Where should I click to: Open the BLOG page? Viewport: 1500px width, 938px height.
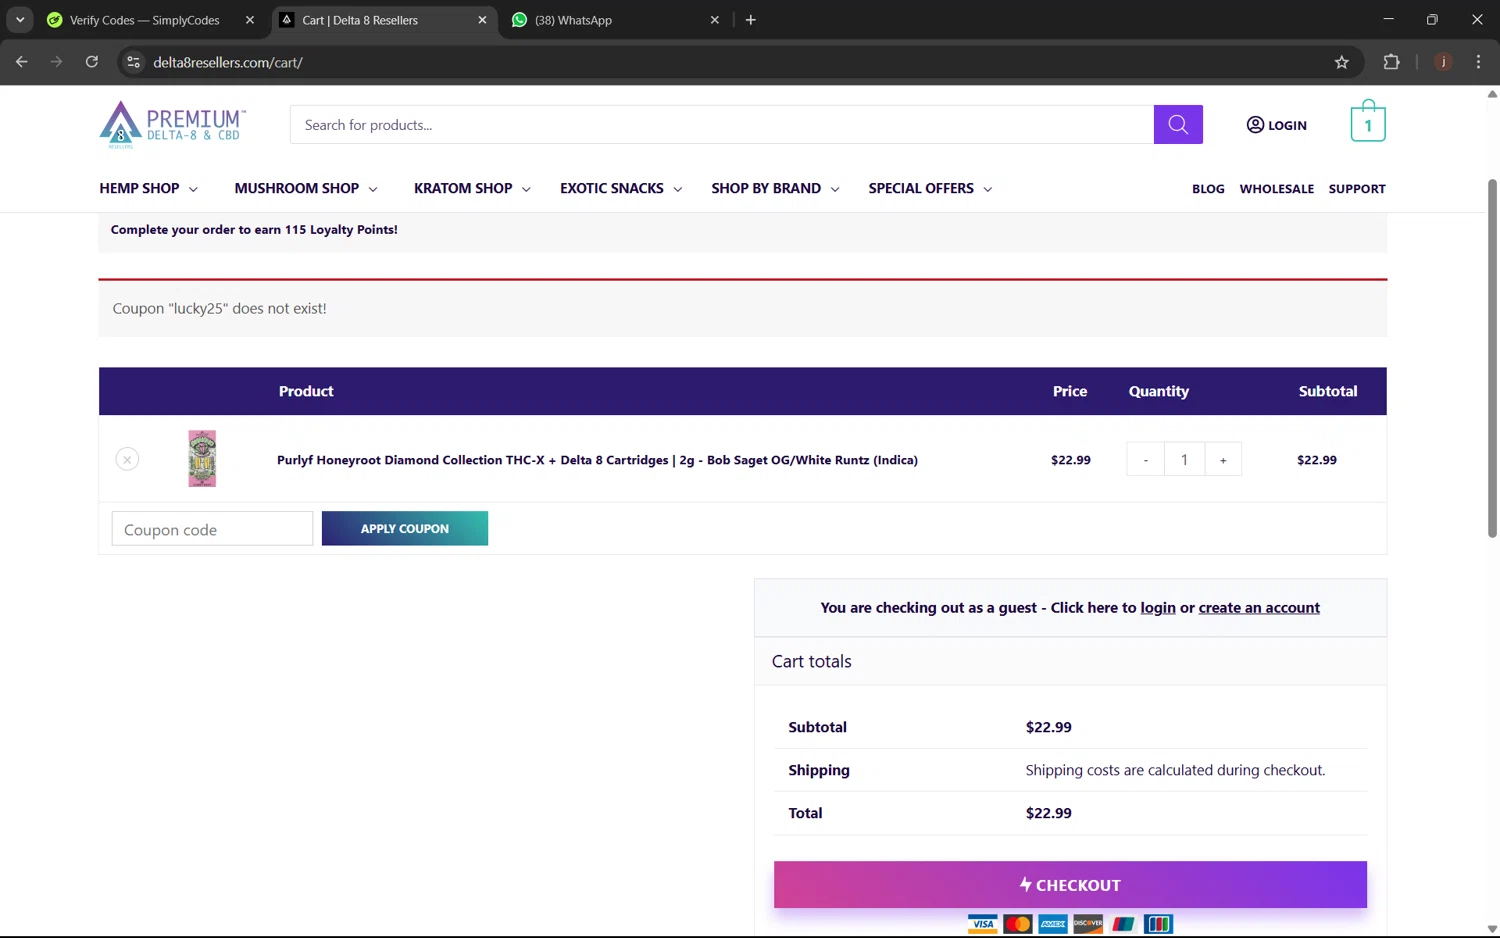(x=1208, y=189)
